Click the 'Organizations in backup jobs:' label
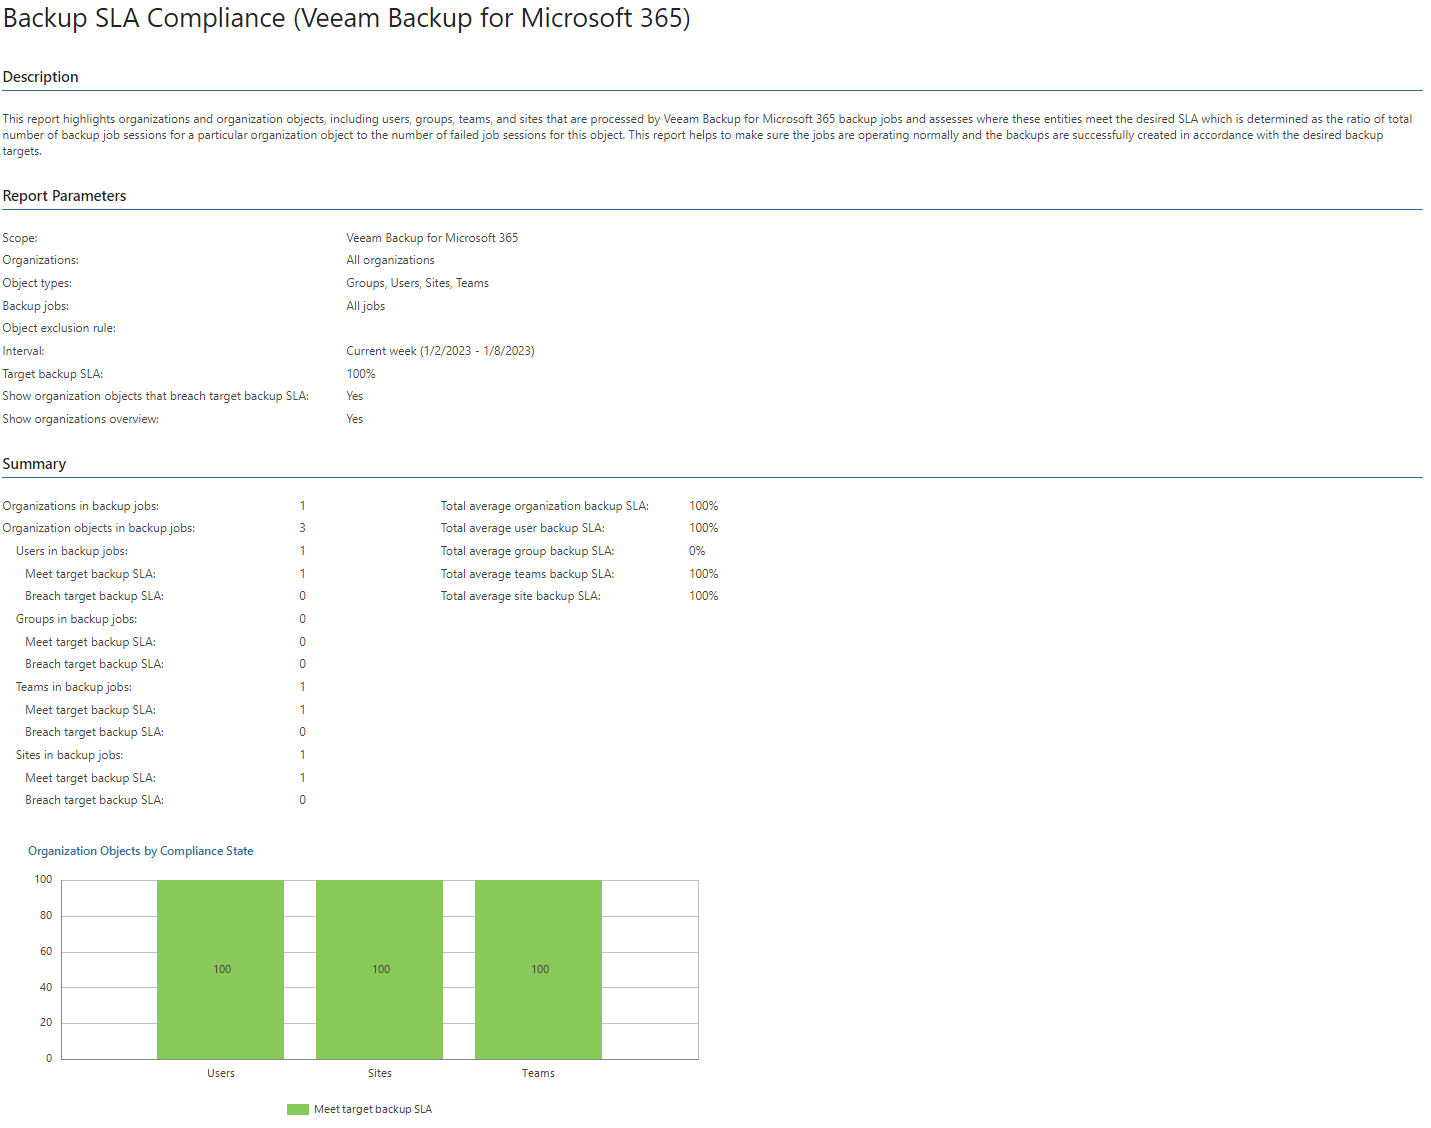 80,506
